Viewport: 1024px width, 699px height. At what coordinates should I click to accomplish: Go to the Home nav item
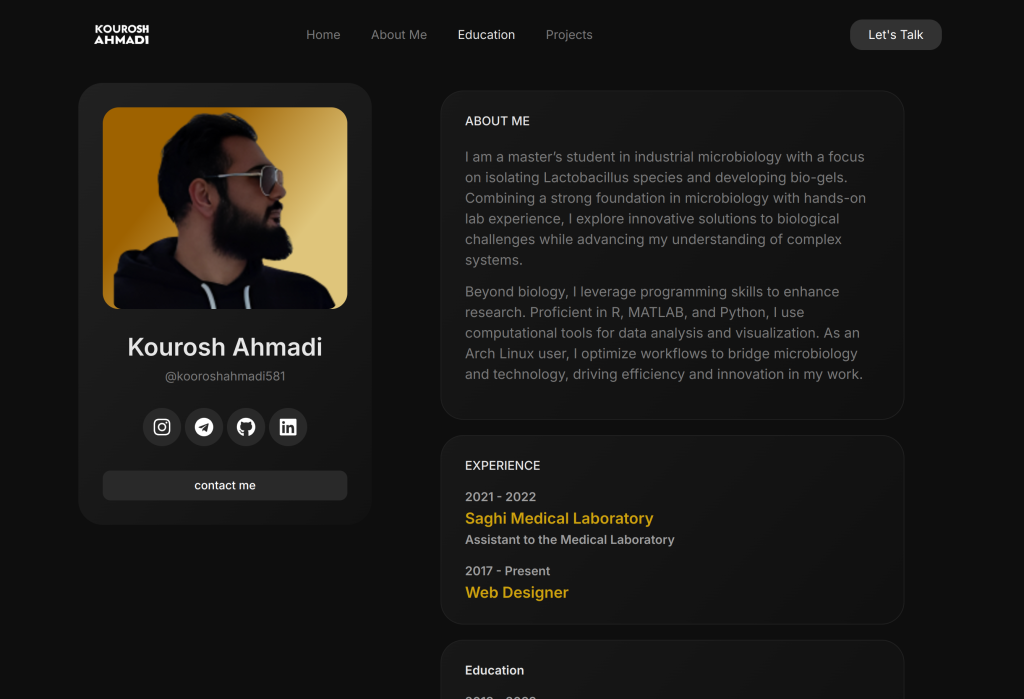click(323, 35)
